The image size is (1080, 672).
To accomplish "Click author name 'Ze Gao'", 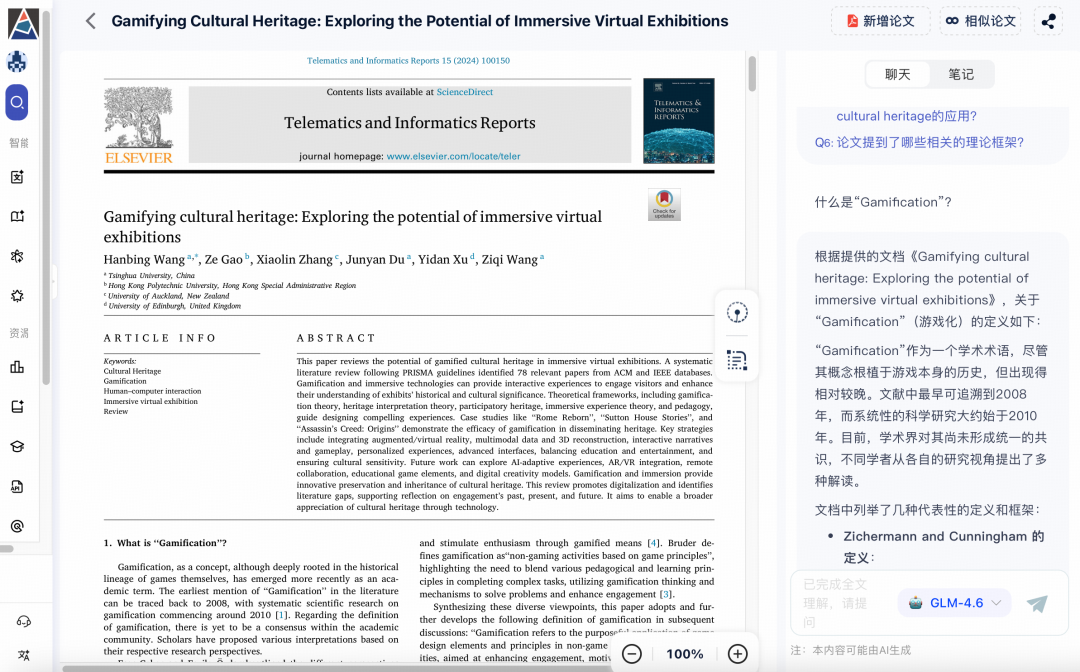I will point(223,260).
